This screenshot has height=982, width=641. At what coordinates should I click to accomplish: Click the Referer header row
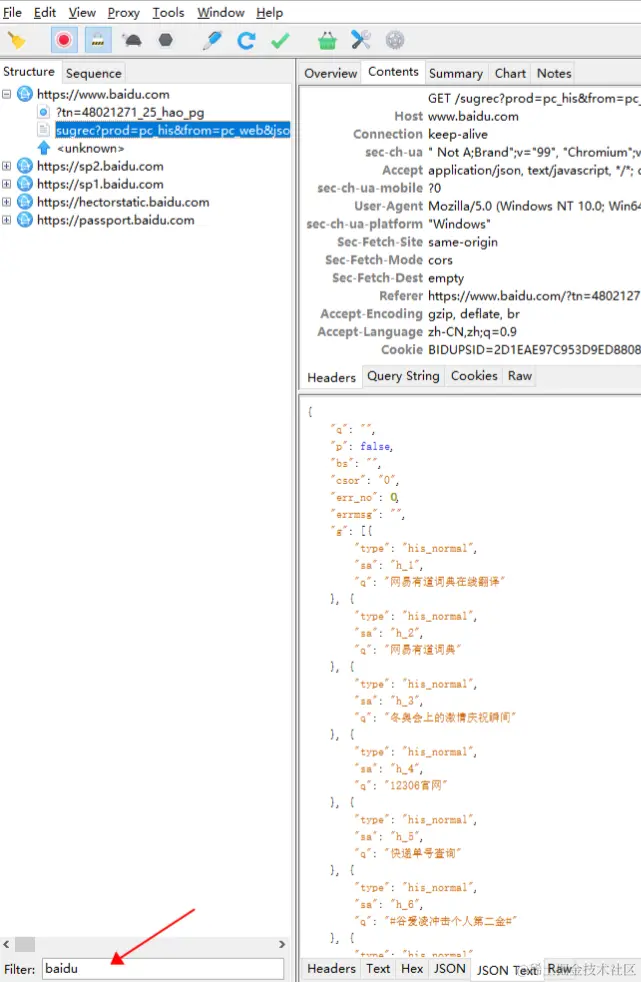471,296
